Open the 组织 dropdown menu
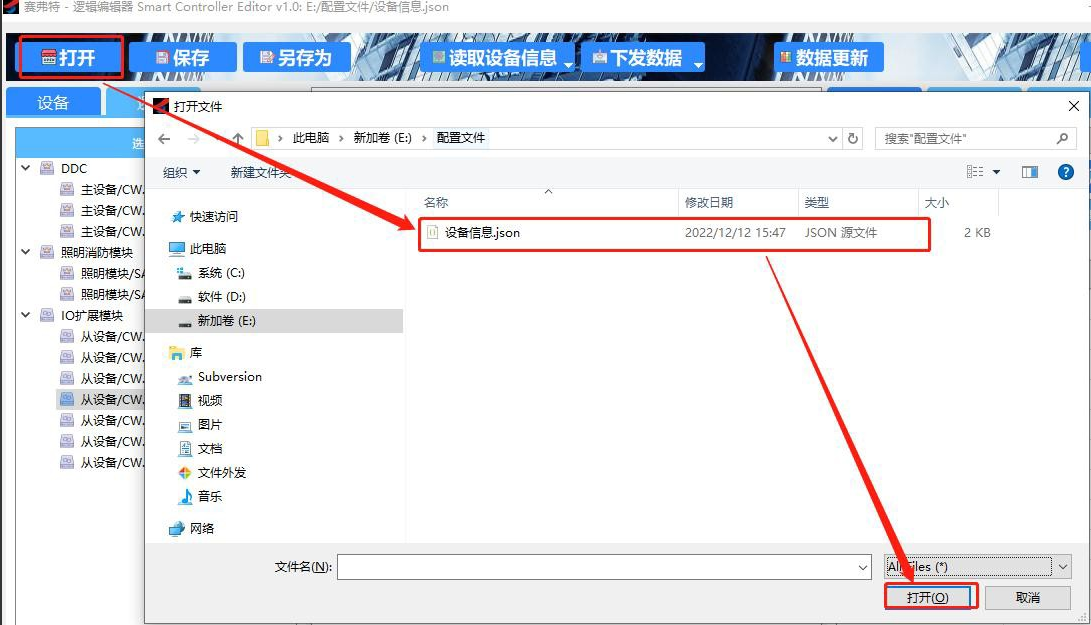This screenshot has width=1091, height=625. coord(181,172)
